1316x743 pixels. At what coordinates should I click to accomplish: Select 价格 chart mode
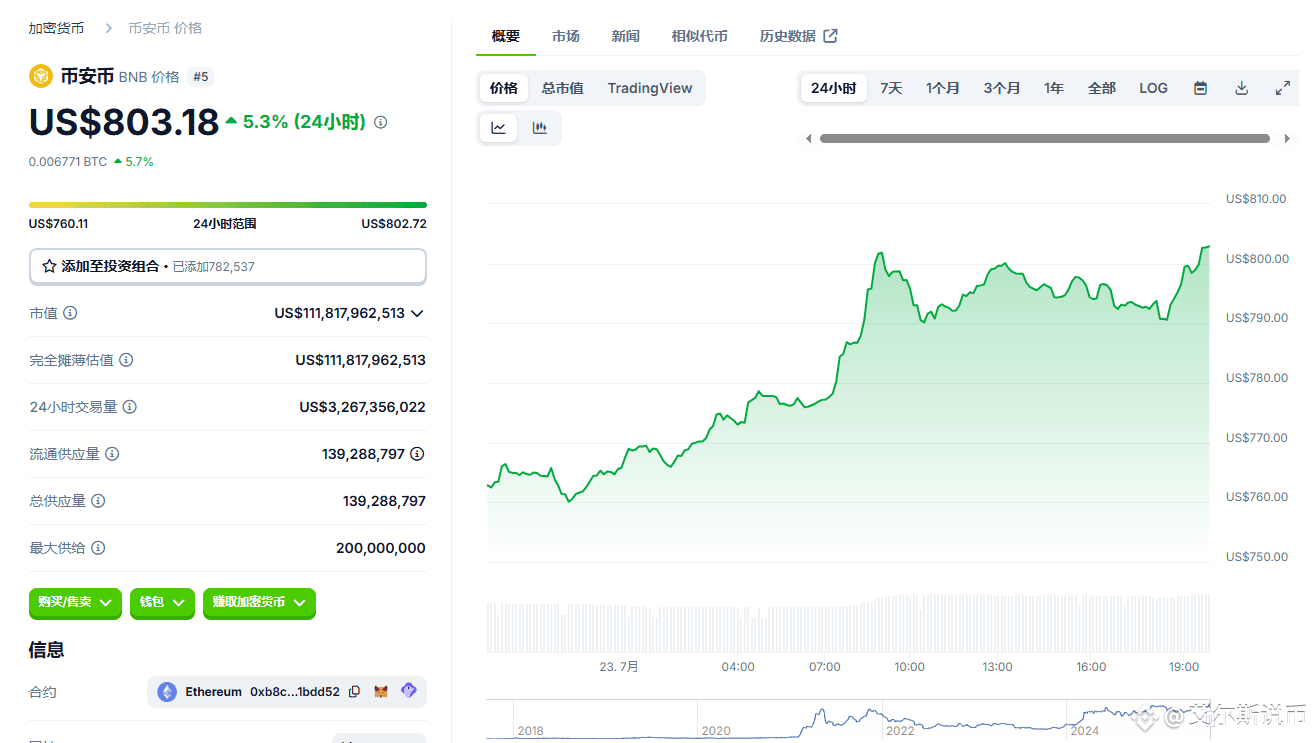pos(504,88)
